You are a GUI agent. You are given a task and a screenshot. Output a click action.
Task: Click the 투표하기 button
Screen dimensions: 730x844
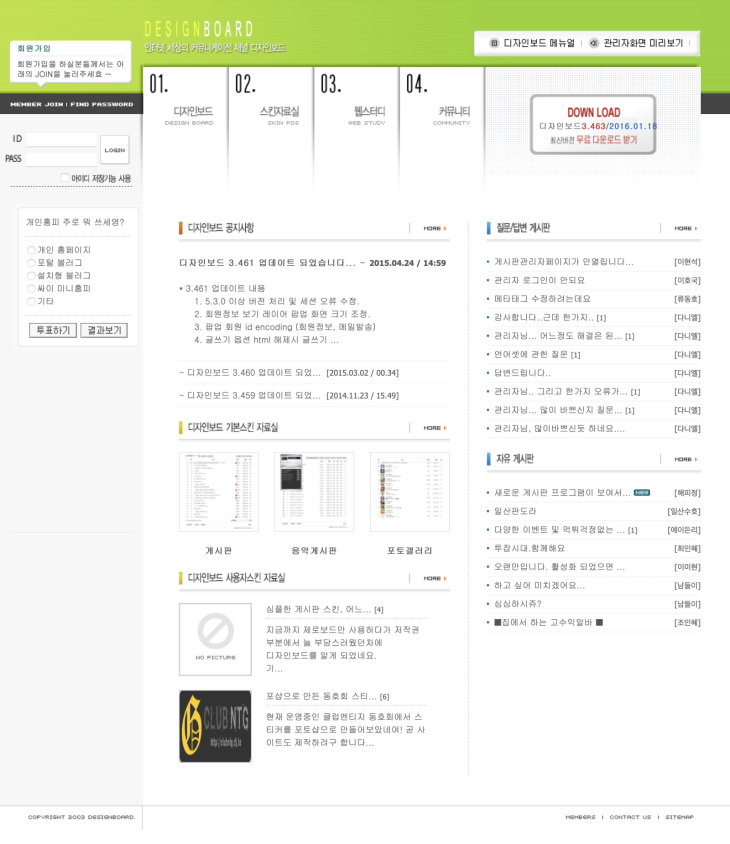click(x=53, y=330)
